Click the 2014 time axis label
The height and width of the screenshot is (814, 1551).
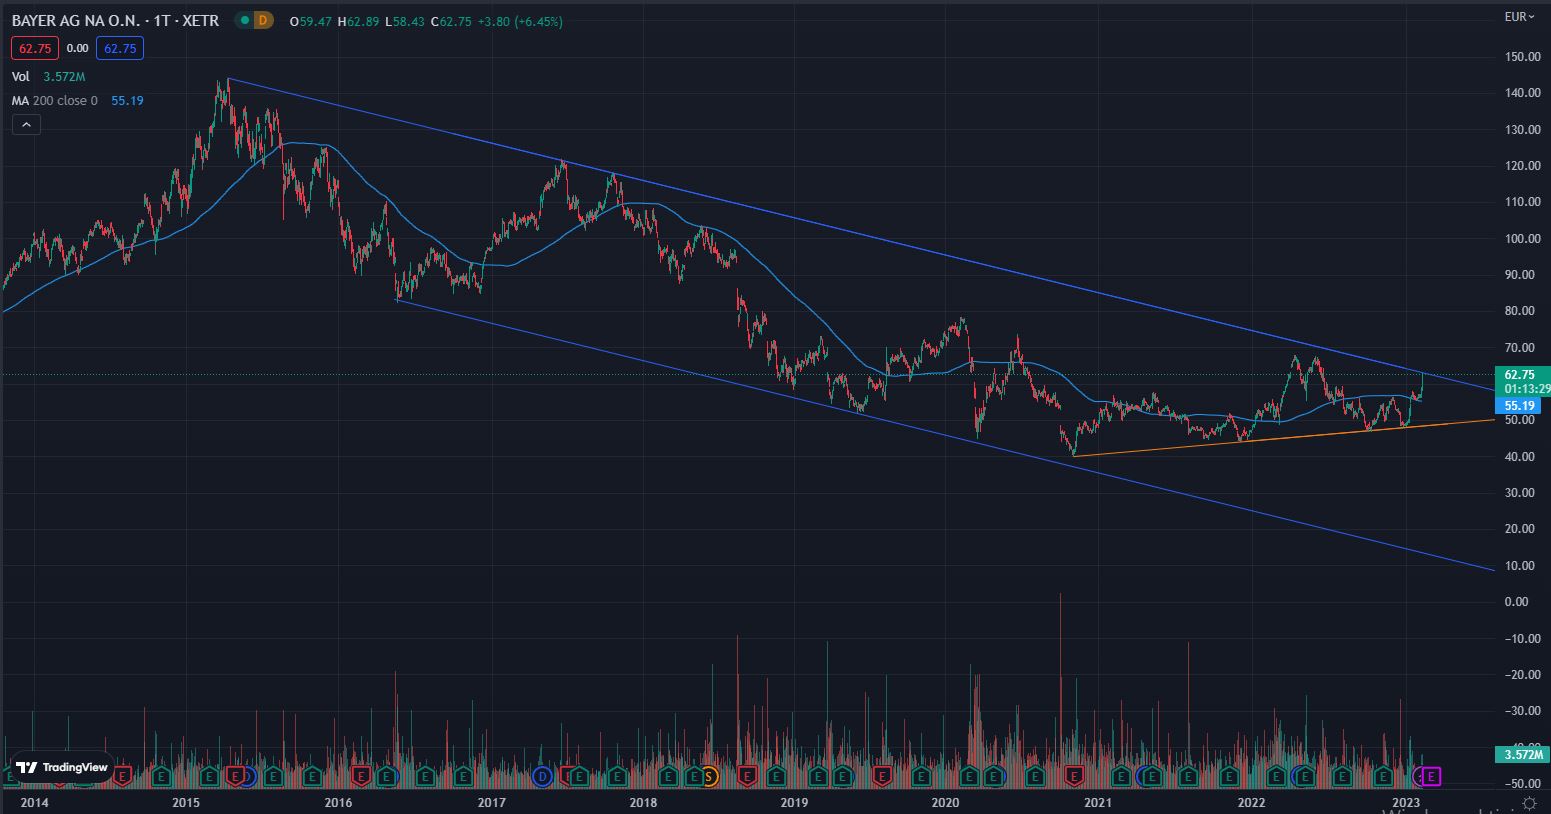tap(35, 802)
